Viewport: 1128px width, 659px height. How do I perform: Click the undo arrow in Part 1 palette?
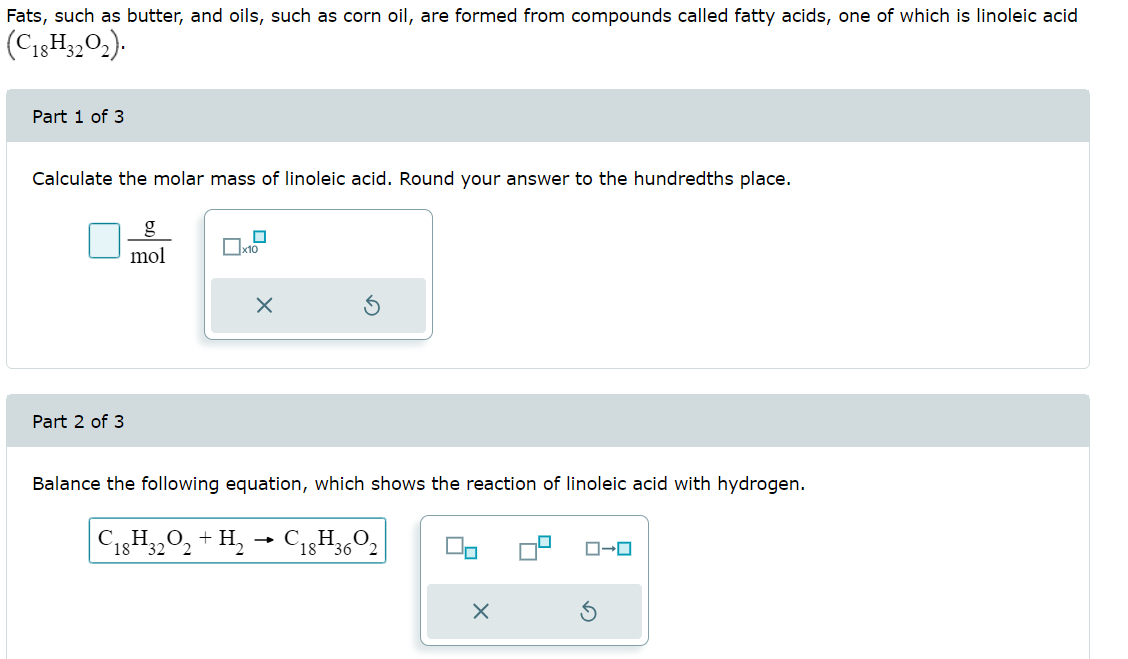click(x=372, y=307)
